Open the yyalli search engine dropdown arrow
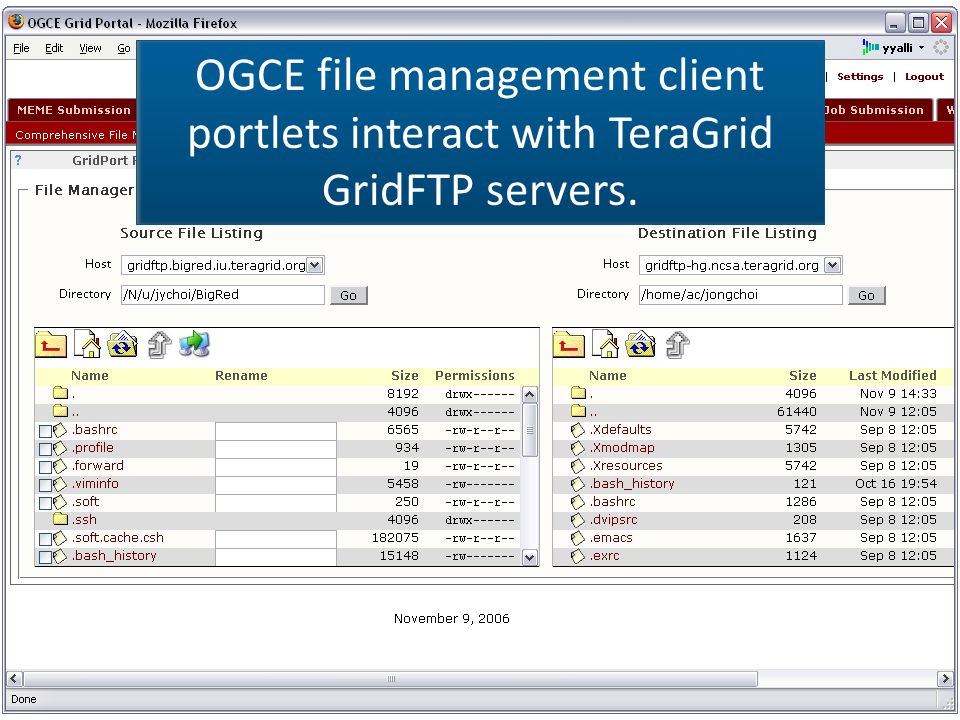Viewport: 960px width, 720px height. [x=921, y=48]
